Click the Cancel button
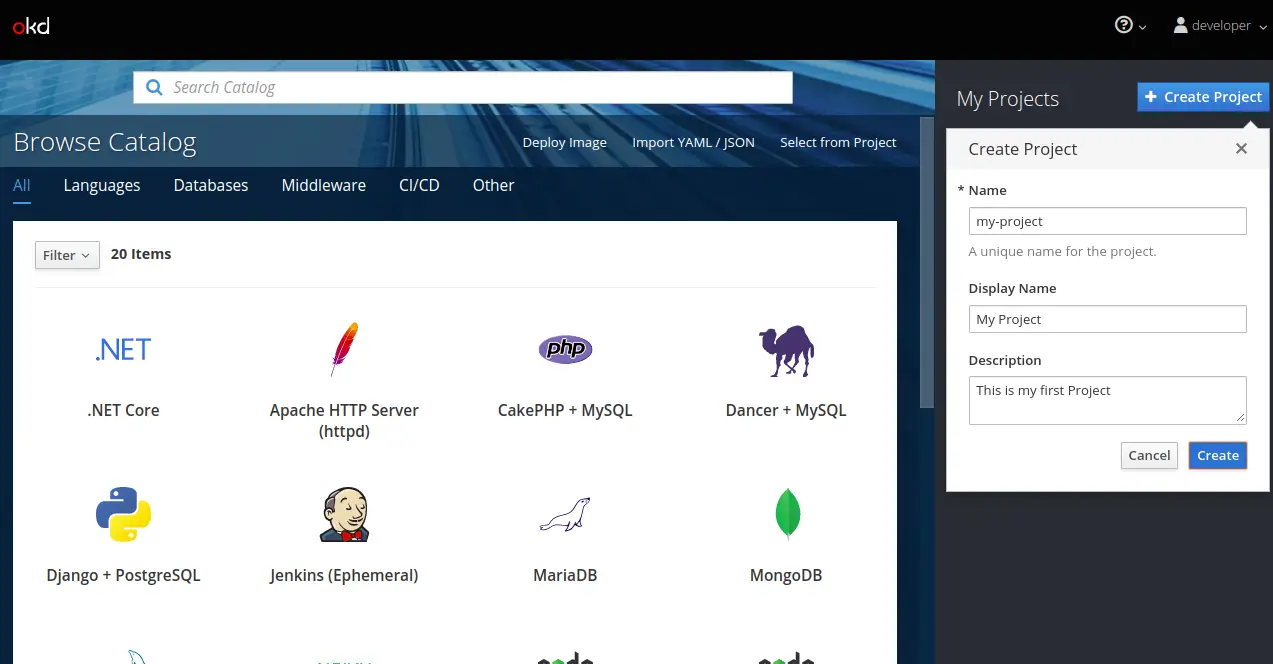Screen dimensions: 1273x664 click(x=1149, y=455)
